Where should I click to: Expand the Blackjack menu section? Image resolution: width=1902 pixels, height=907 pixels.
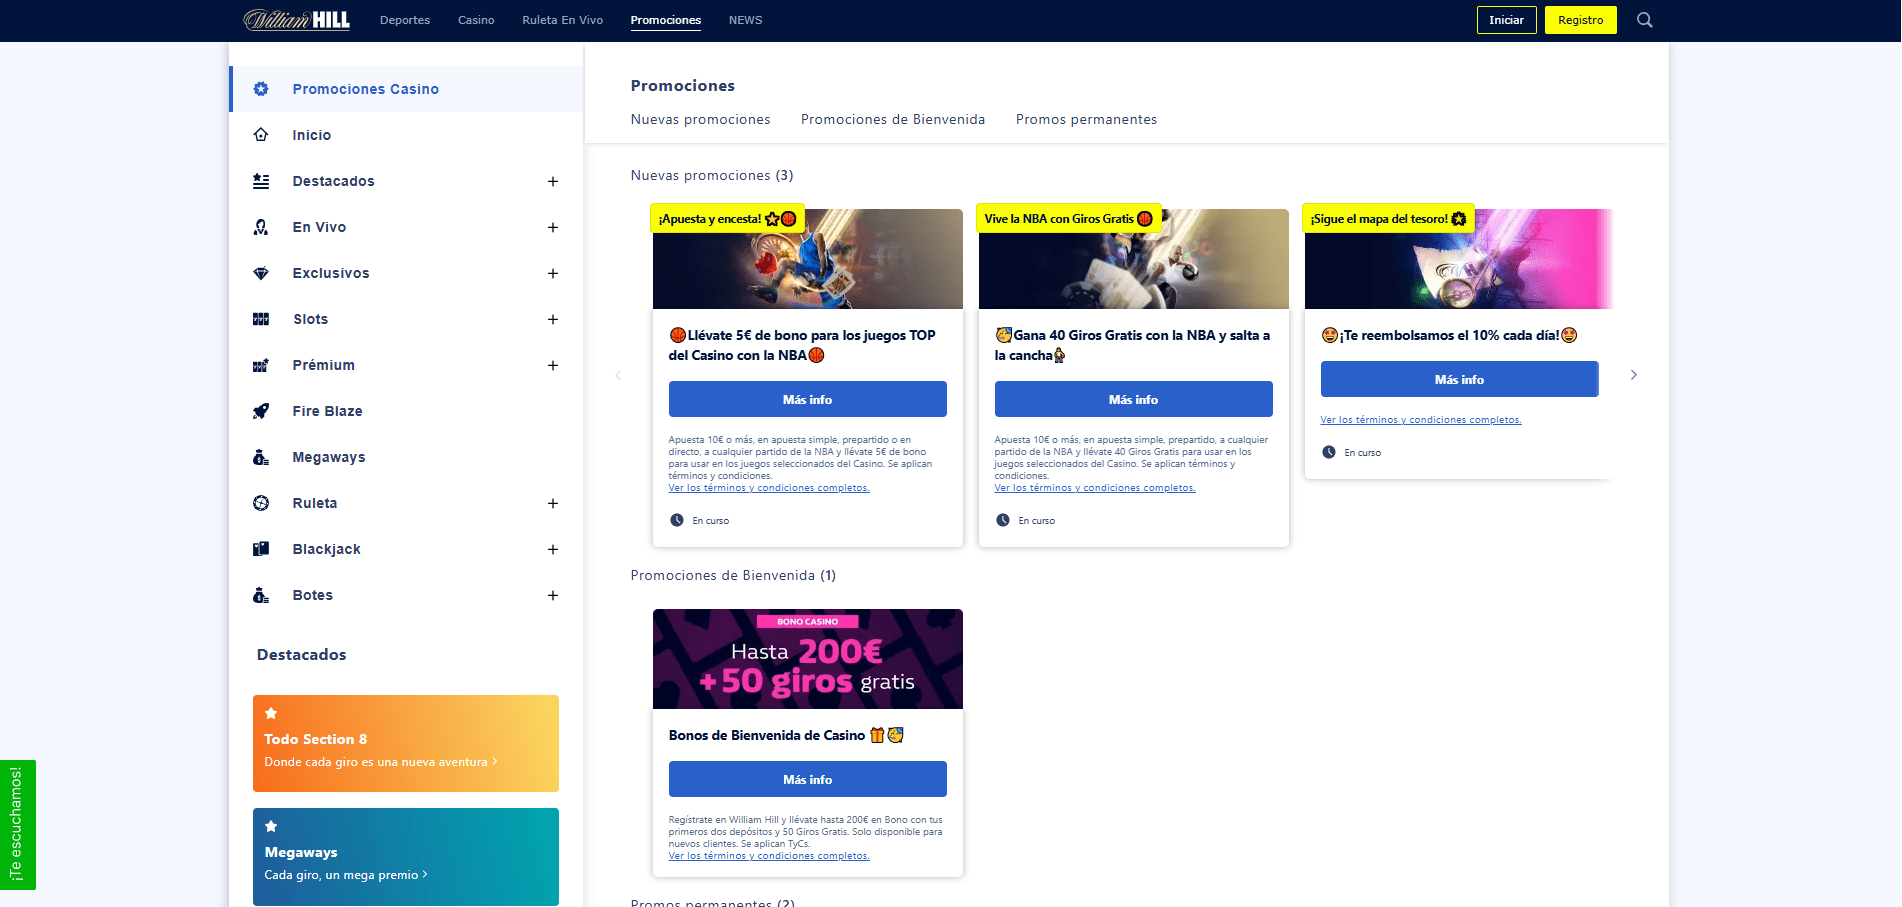tap(553, 549)
